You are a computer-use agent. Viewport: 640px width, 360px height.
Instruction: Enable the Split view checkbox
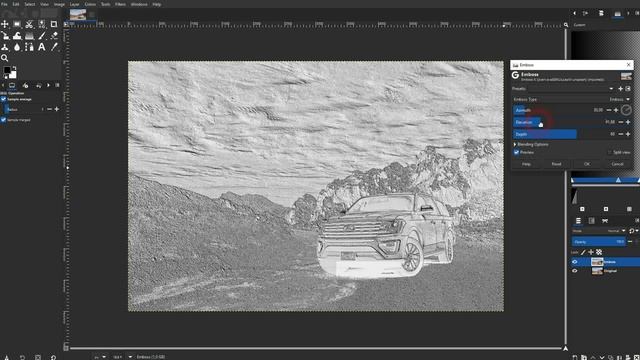coord(609,152)
